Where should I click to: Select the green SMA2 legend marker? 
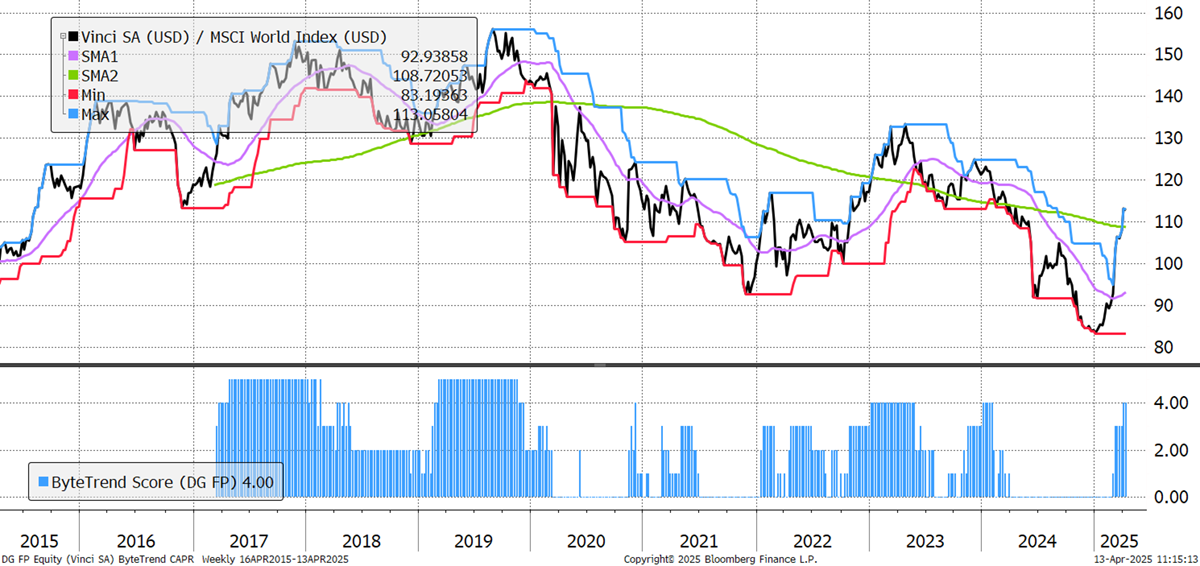point(72,76)
